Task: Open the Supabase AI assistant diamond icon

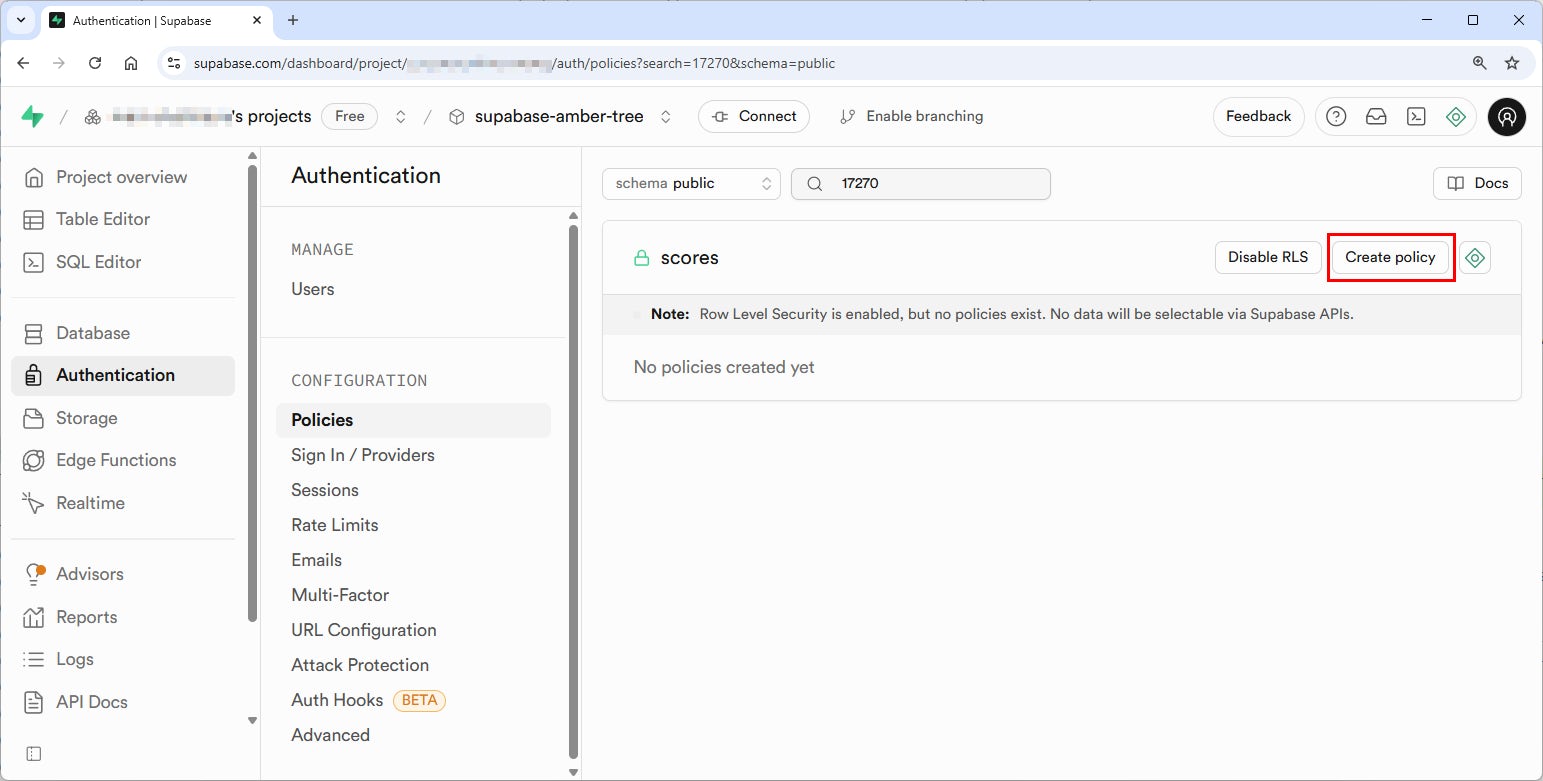Action: pyautogui.click(x=1456, y=116)
